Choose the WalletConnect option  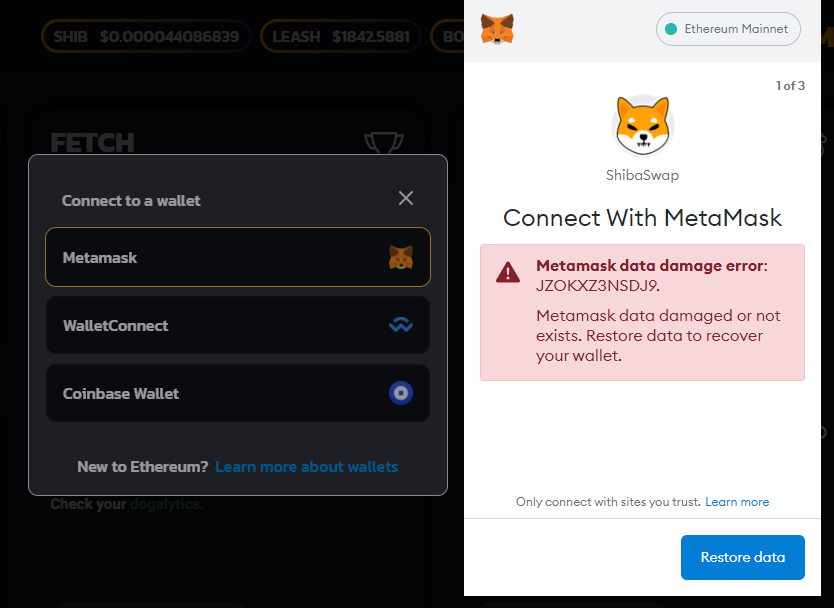pos(238,325)
